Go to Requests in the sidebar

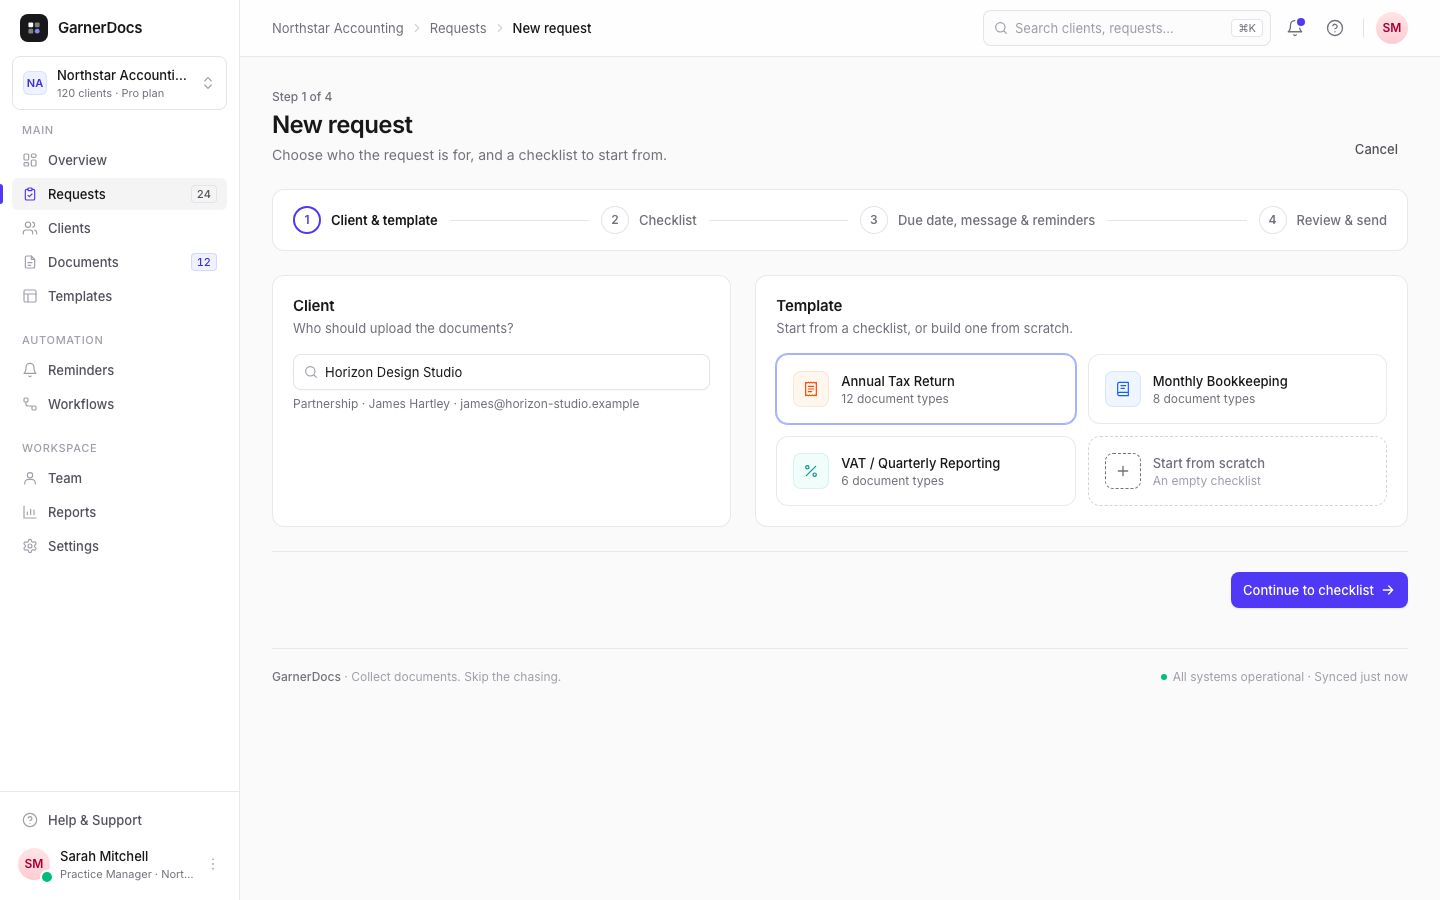pyautogui.click(x=120, y=194)
